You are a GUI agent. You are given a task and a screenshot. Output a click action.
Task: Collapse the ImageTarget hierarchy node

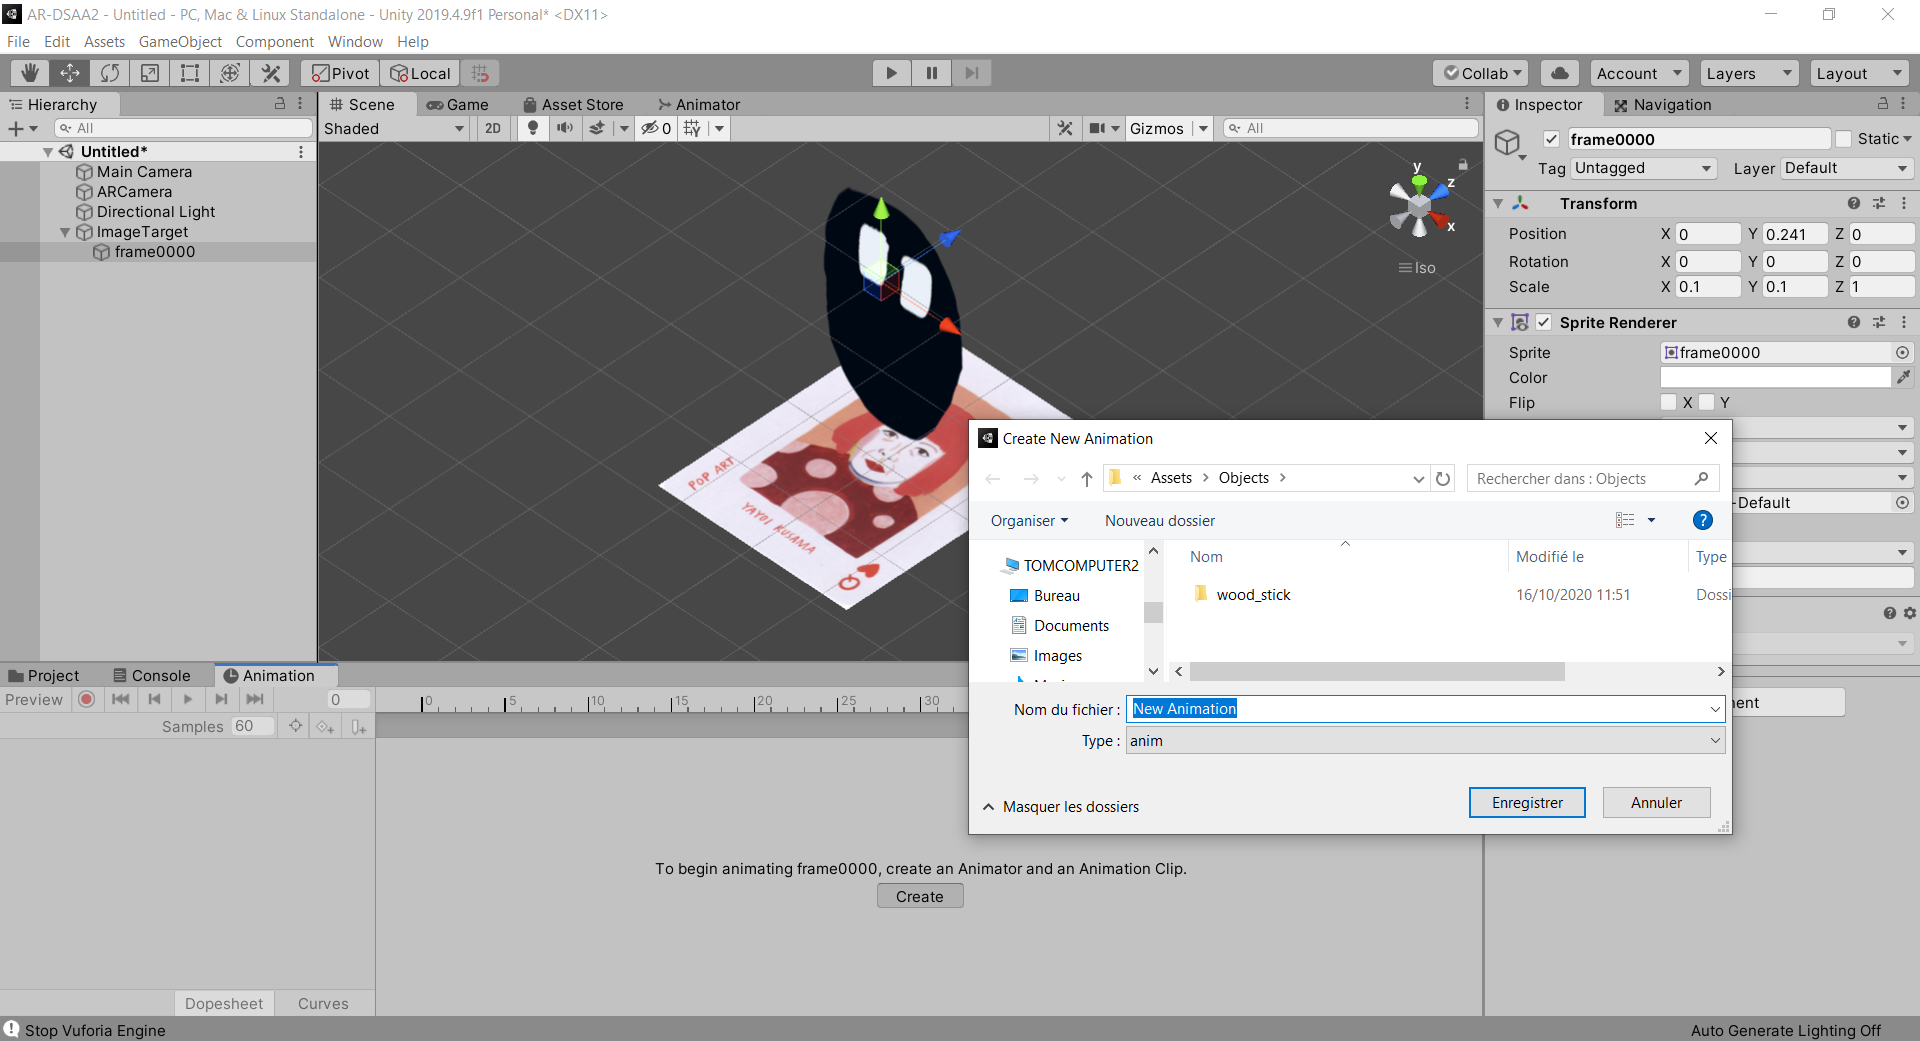coord(65,232)
